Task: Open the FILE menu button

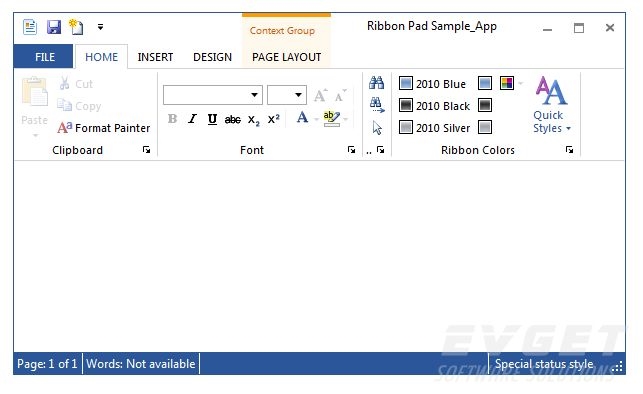Action: 44,57
